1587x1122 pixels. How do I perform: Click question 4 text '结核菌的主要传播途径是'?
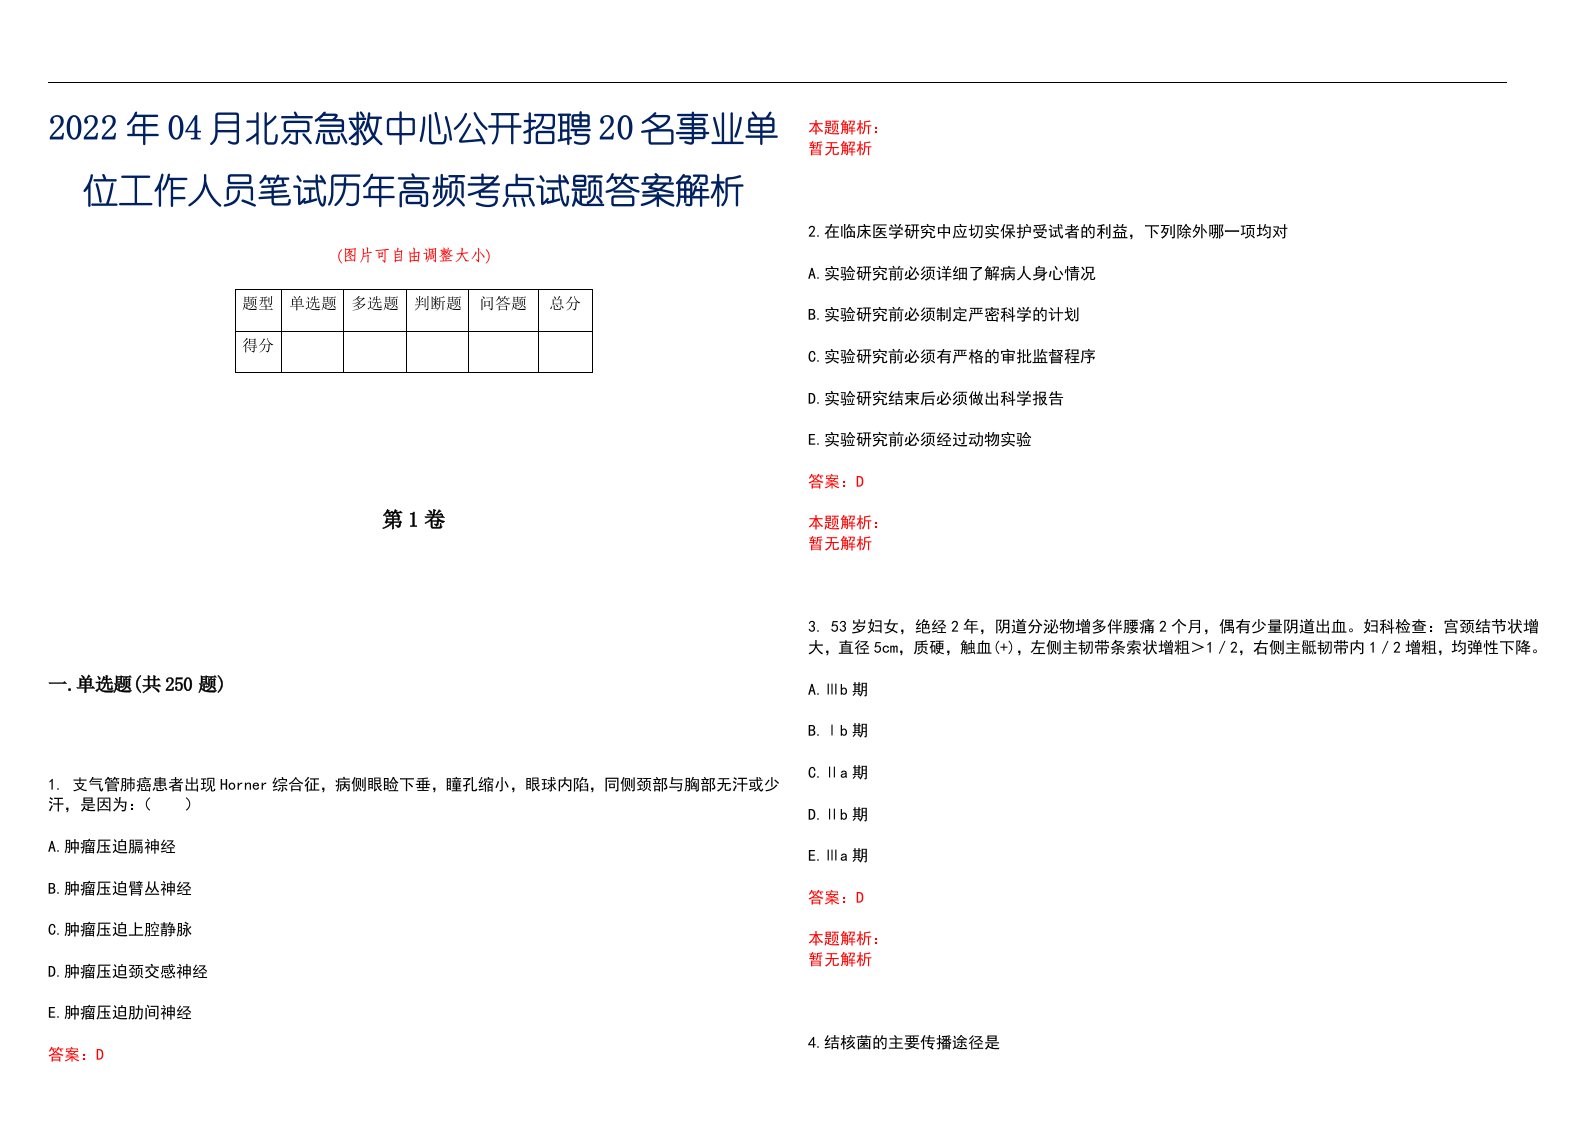(904, 1043)
